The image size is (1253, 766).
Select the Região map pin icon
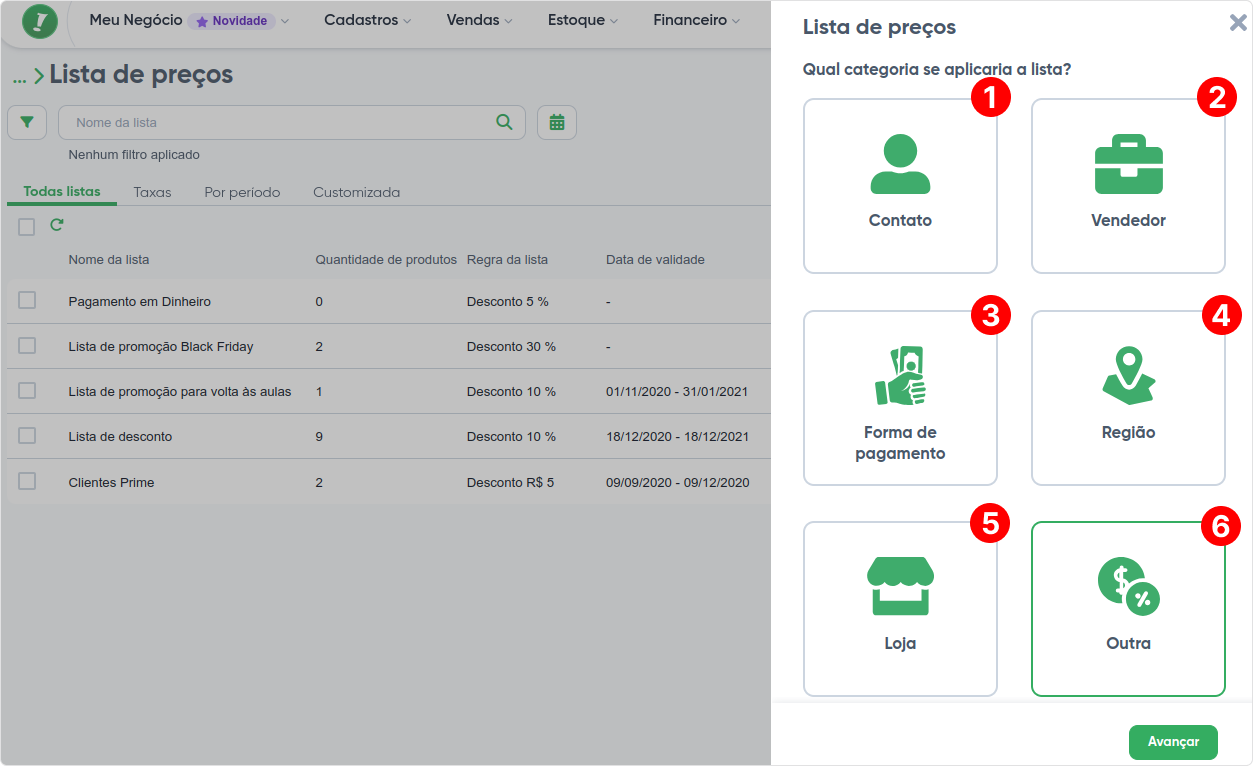(1128, 376)
